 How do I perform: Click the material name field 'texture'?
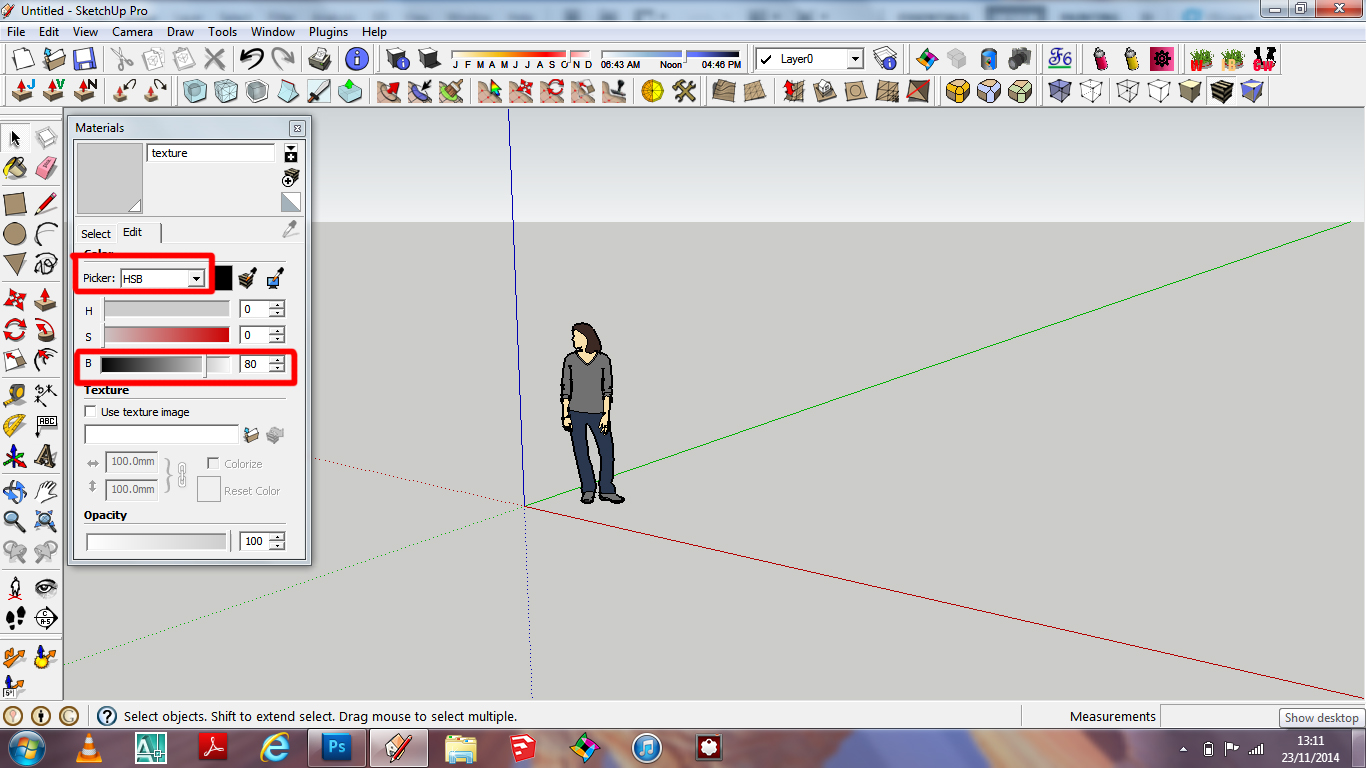click(x=210, y=153)
